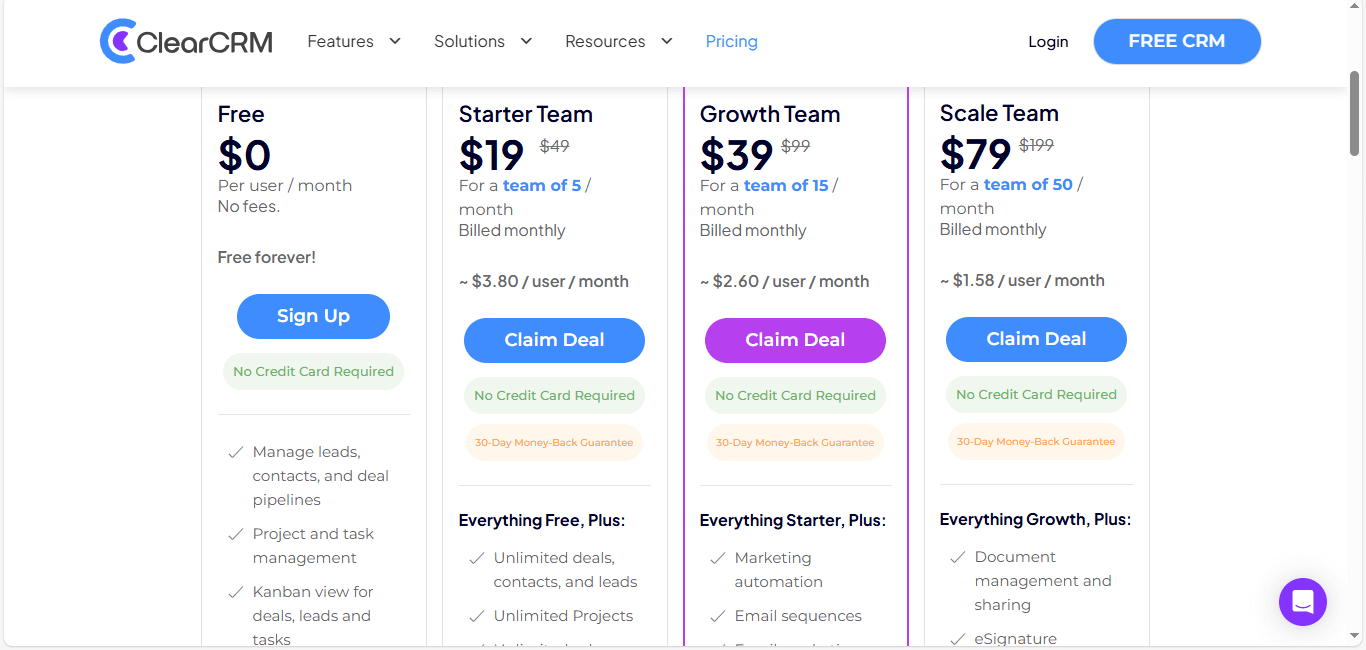Image resolution: width=1366 pixels, height=650 pixels.
Task: Click the ClearCRM logo icon
Action: click(118, 41)
